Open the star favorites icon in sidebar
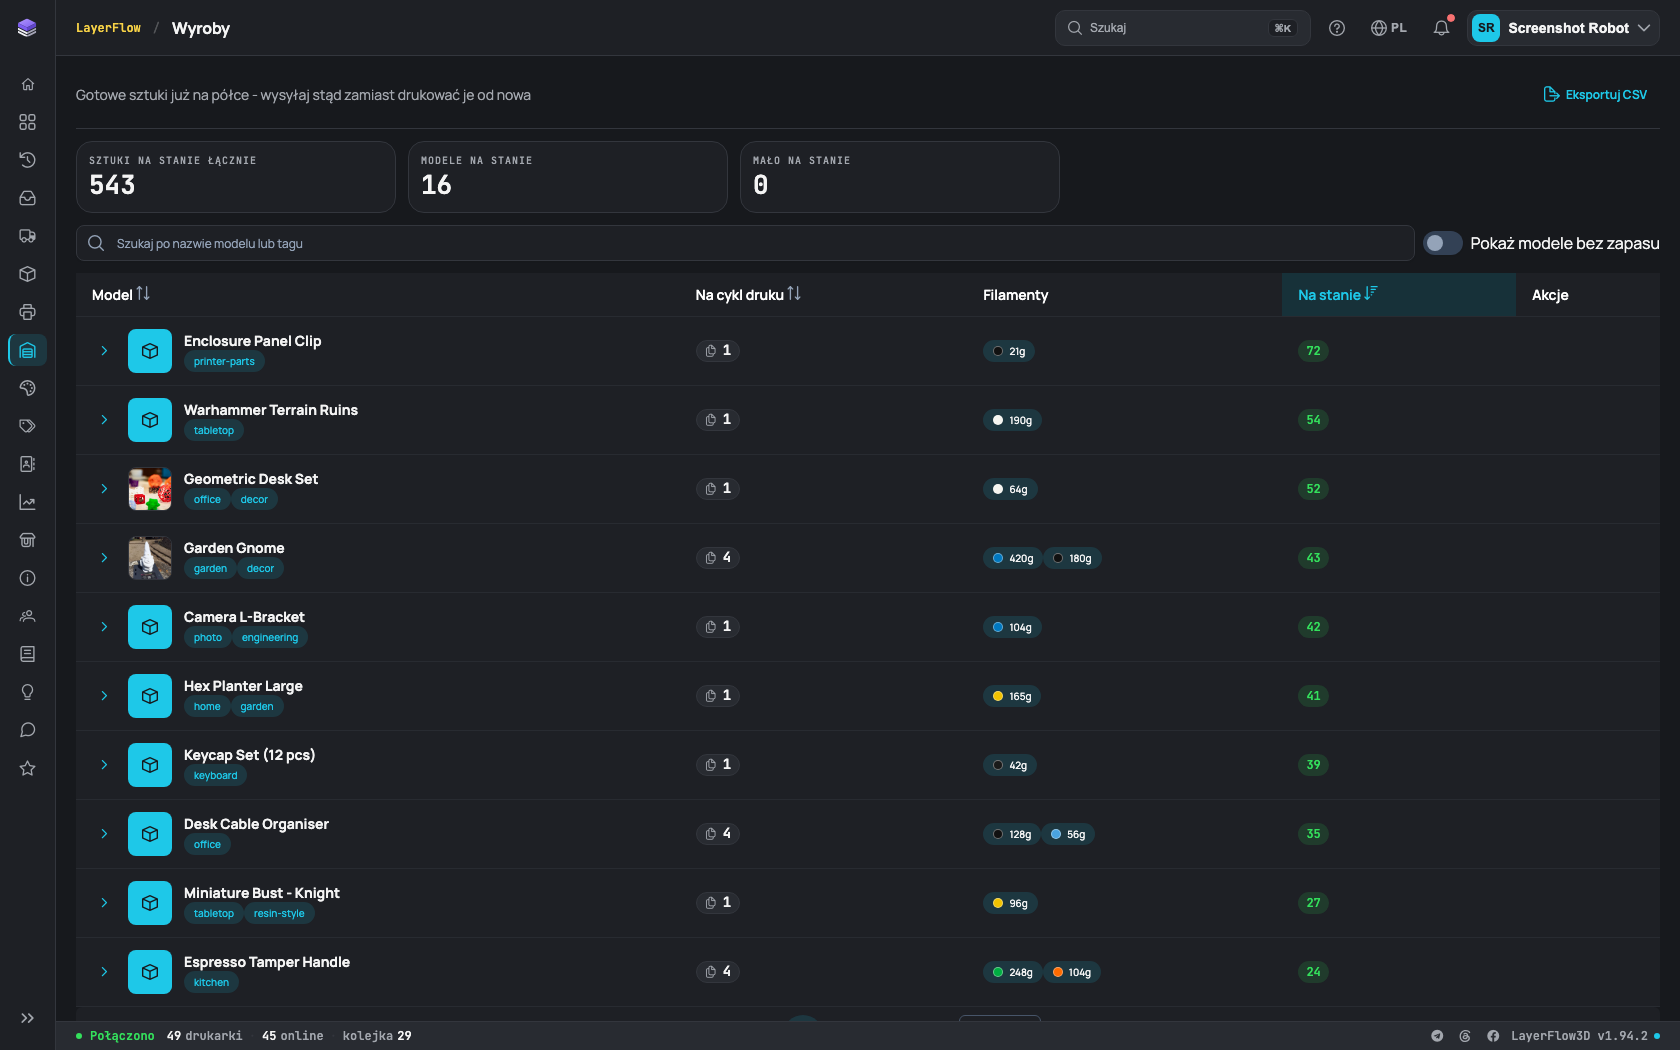This screenshot has height=1050, width=1680. 27,768
